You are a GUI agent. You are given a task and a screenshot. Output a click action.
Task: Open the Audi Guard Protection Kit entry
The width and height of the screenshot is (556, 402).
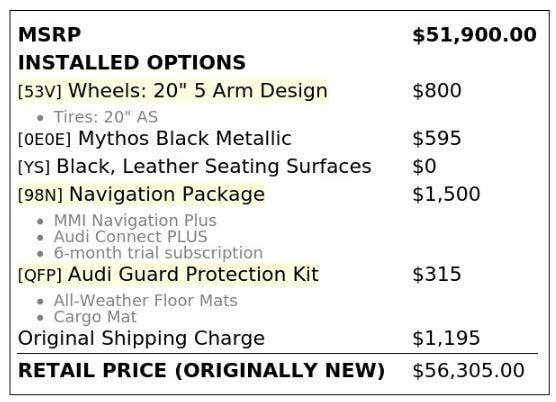pos(193,274)
